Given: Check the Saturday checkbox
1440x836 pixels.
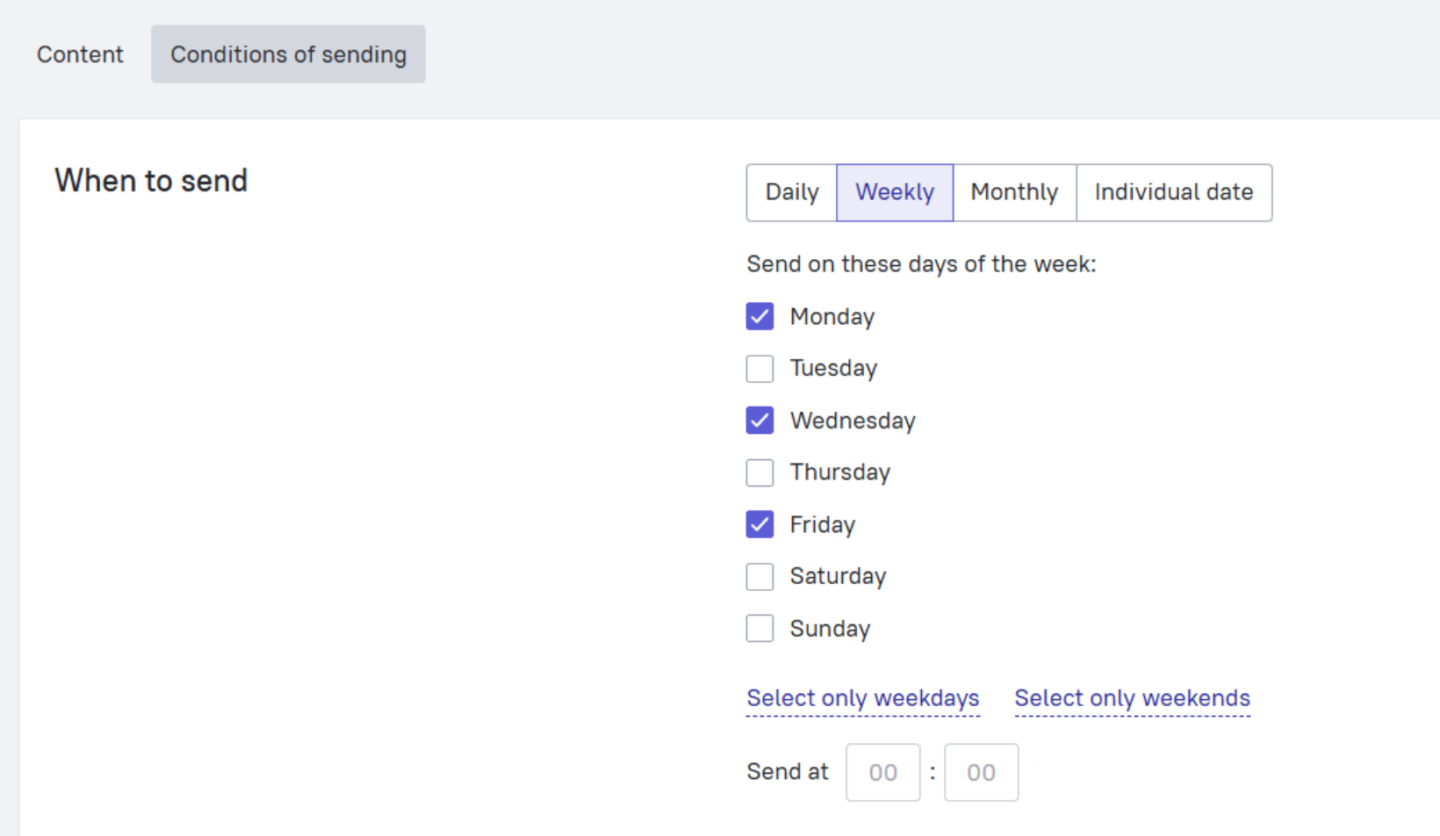Looking at the screenshot, I should [760, 577].
